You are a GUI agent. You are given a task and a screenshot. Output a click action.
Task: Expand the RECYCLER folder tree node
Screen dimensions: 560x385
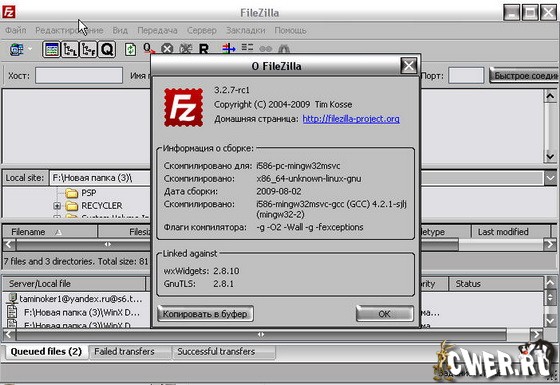pos(57,206)
